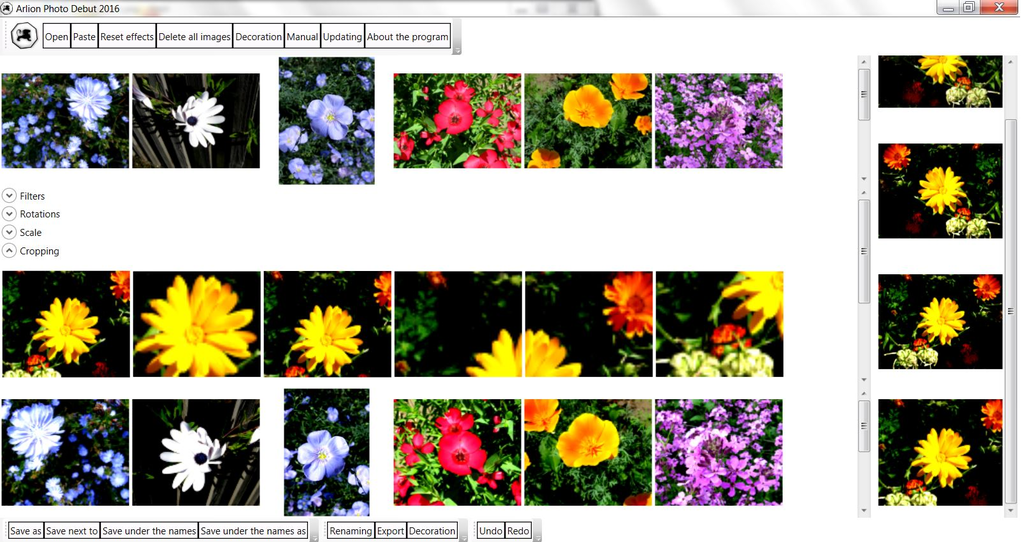Click the Save as button
Screen dimensions: 1022x542
25,531
